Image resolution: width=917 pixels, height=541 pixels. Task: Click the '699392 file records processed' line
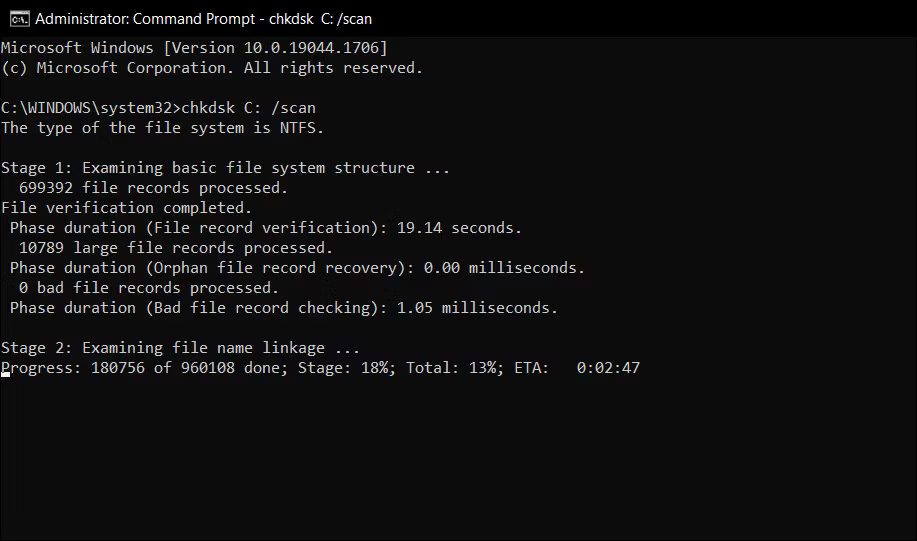point(153,188)
